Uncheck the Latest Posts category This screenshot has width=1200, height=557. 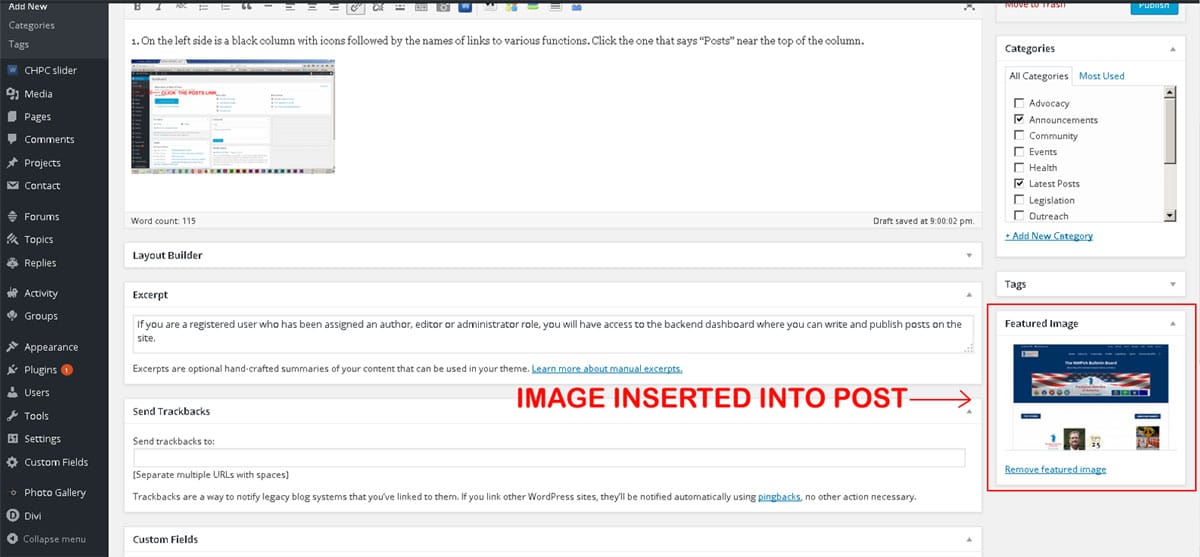point(1019,183)
